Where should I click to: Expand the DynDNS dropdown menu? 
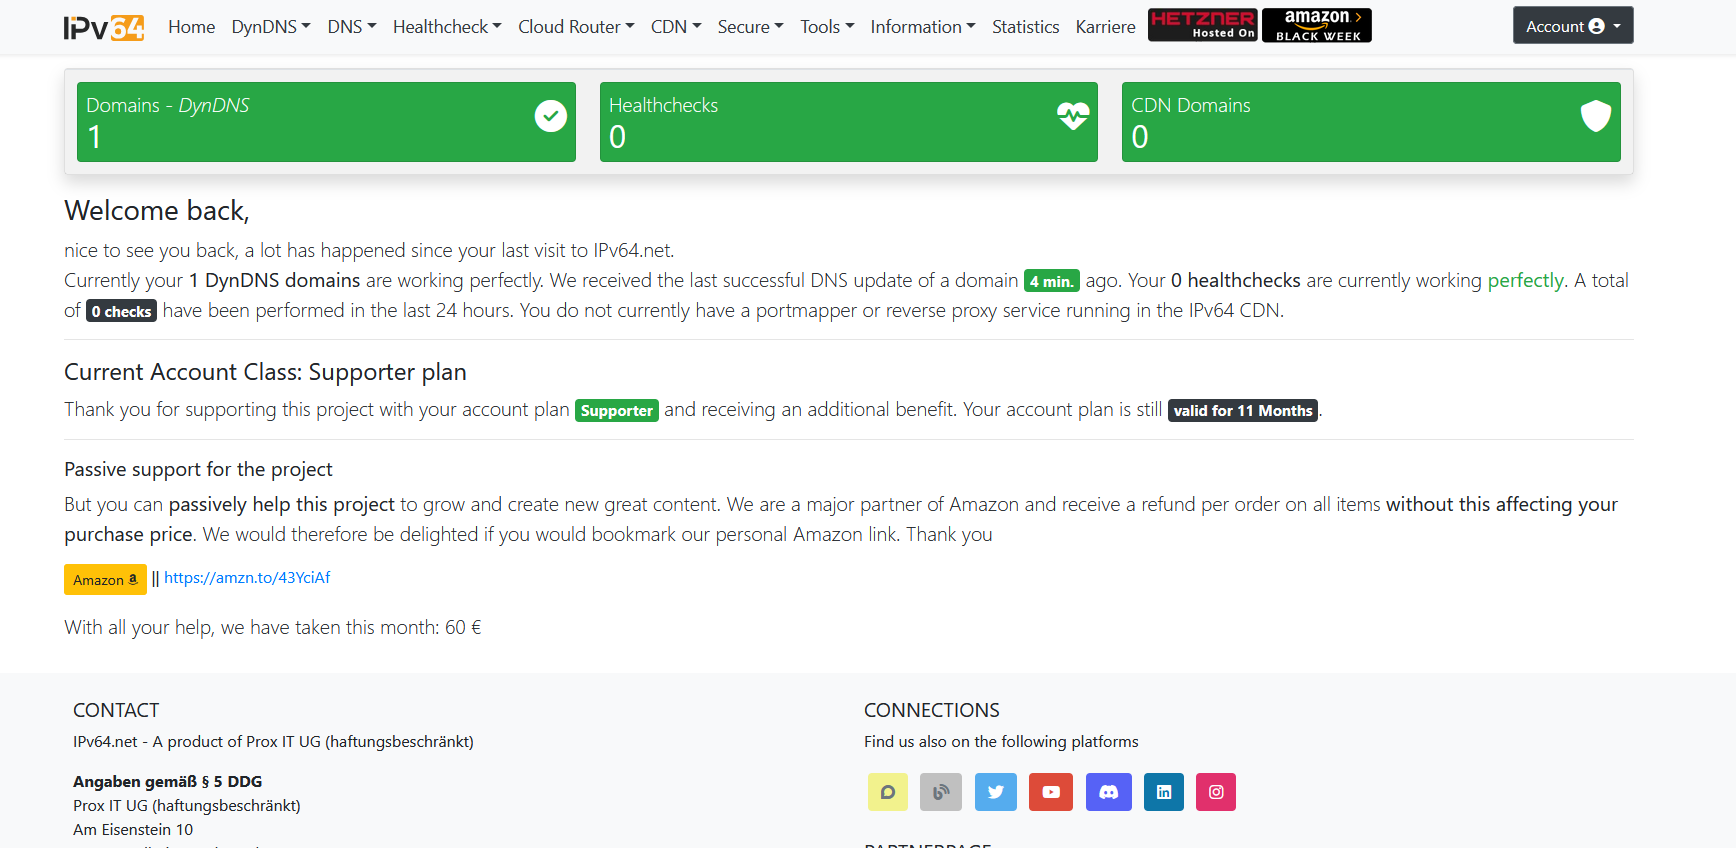tap(271, 27)
